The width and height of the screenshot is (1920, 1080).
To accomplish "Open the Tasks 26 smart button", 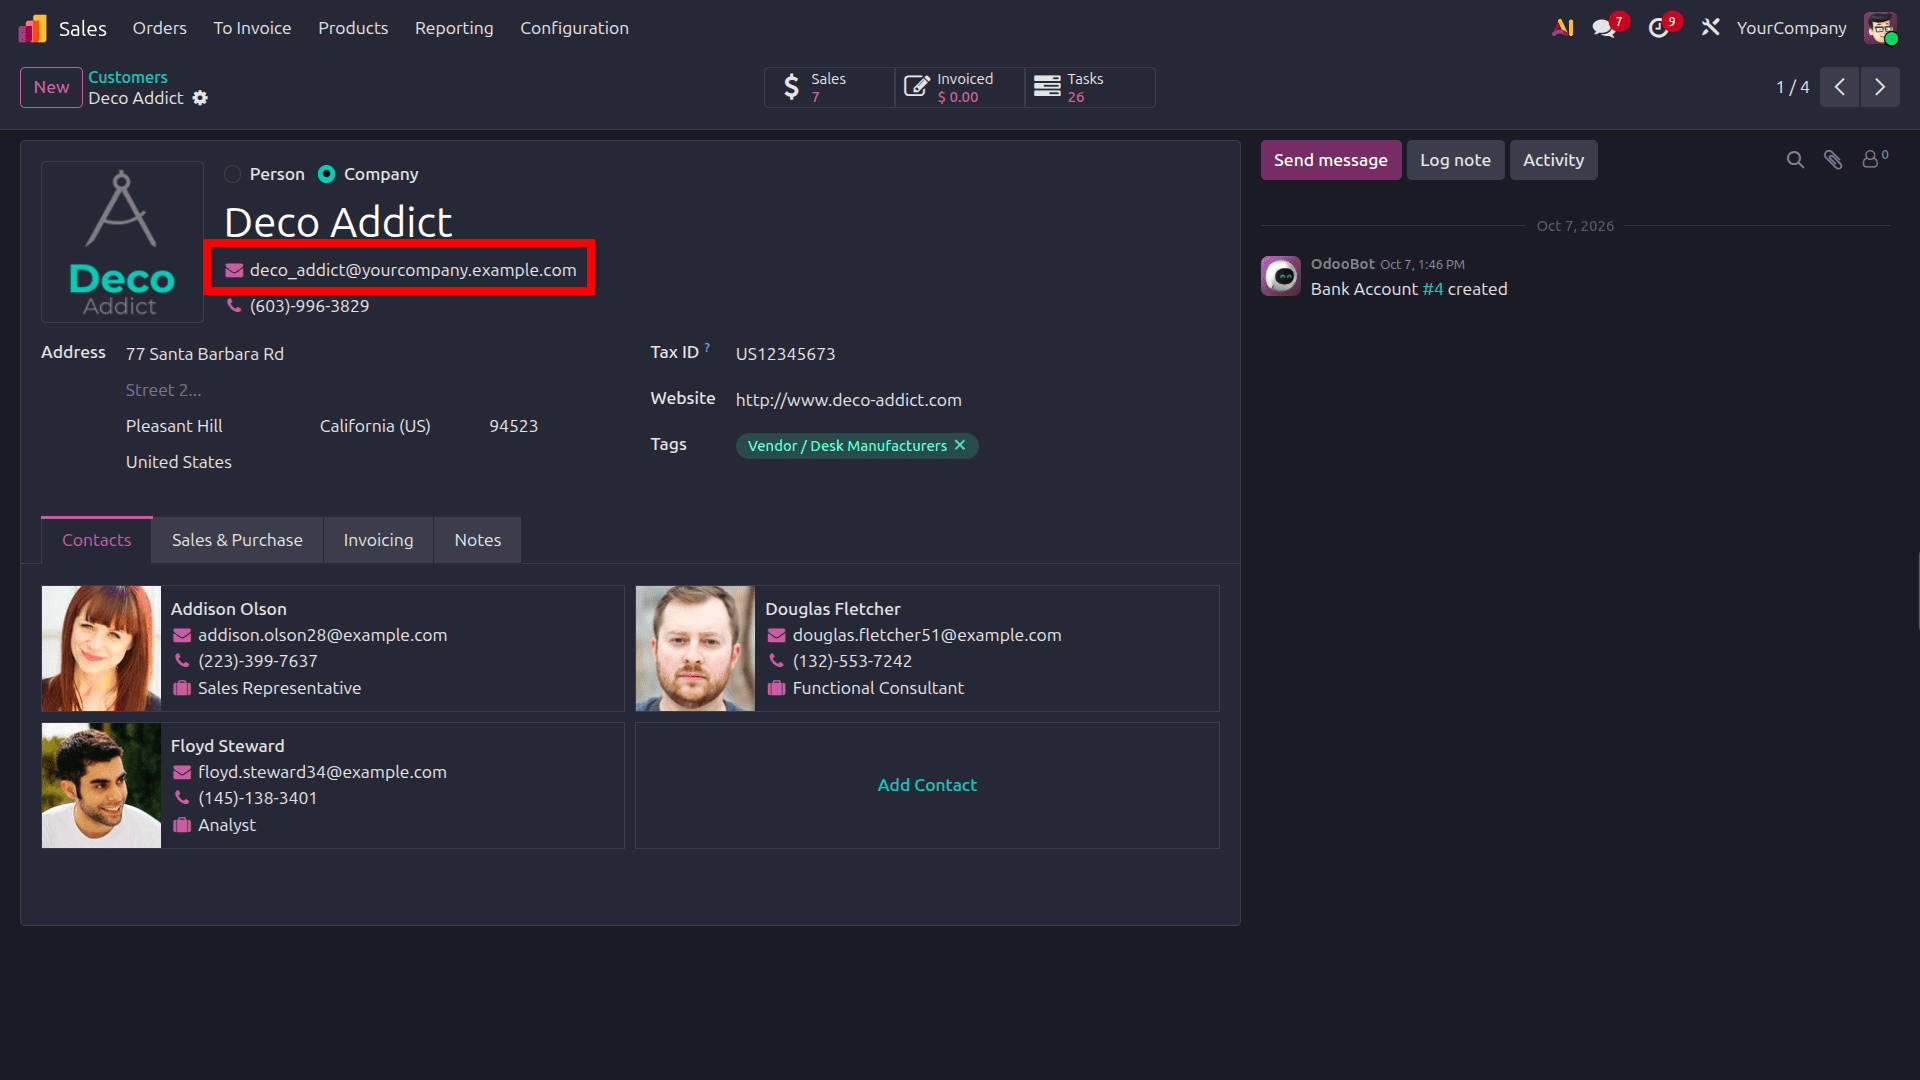I will (1090, 87).
